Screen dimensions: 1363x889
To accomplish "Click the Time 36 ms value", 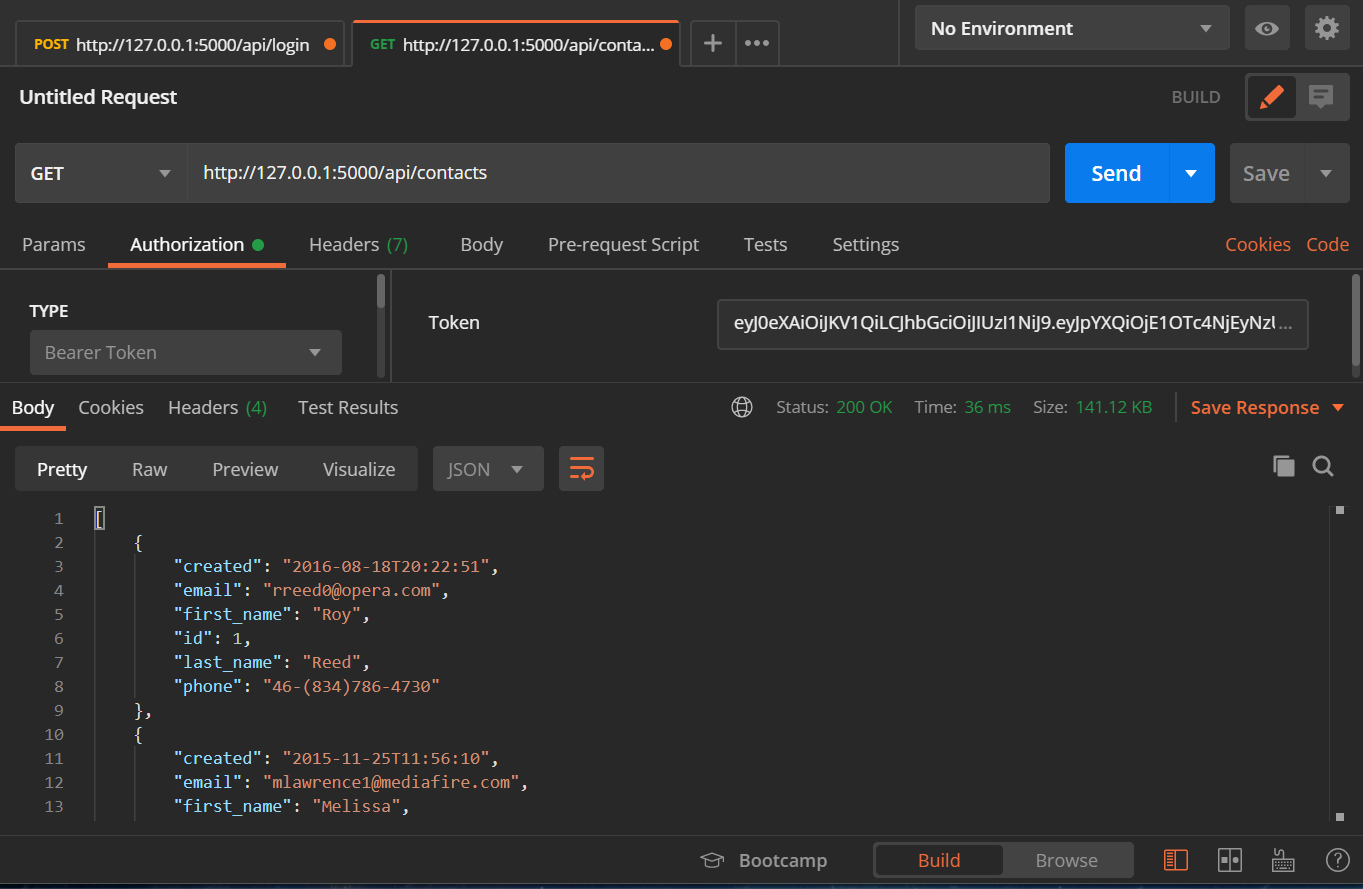I will 987,407.
